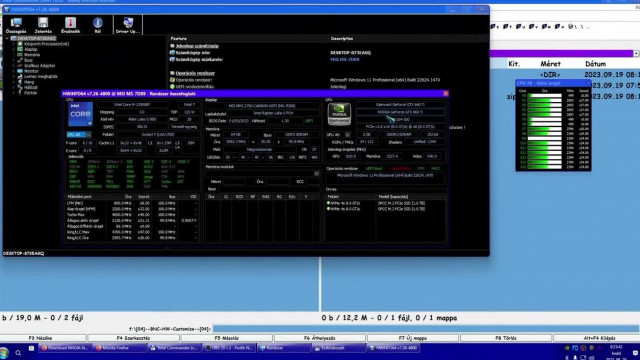The width and height of the screenshot is (640, 360).
Task: Open the Összegzés summary toolbar icon
Action: pyautogui.click(x=16, y=25)
